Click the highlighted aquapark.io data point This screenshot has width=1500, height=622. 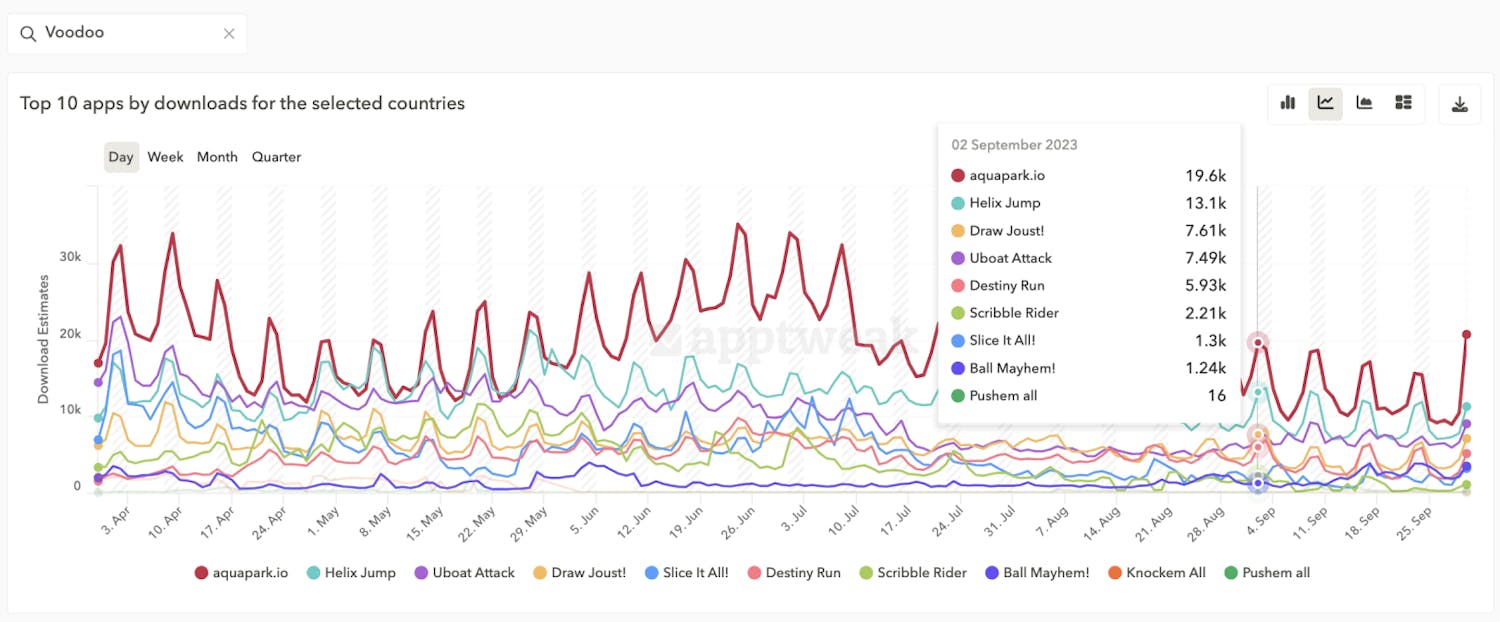[1257, 342]
